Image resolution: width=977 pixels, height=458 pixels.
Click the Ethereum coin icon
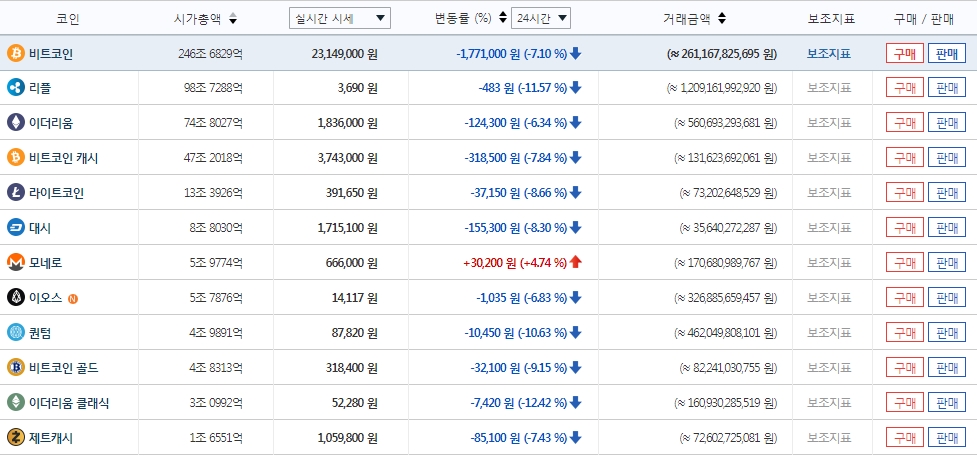point(16,123)
